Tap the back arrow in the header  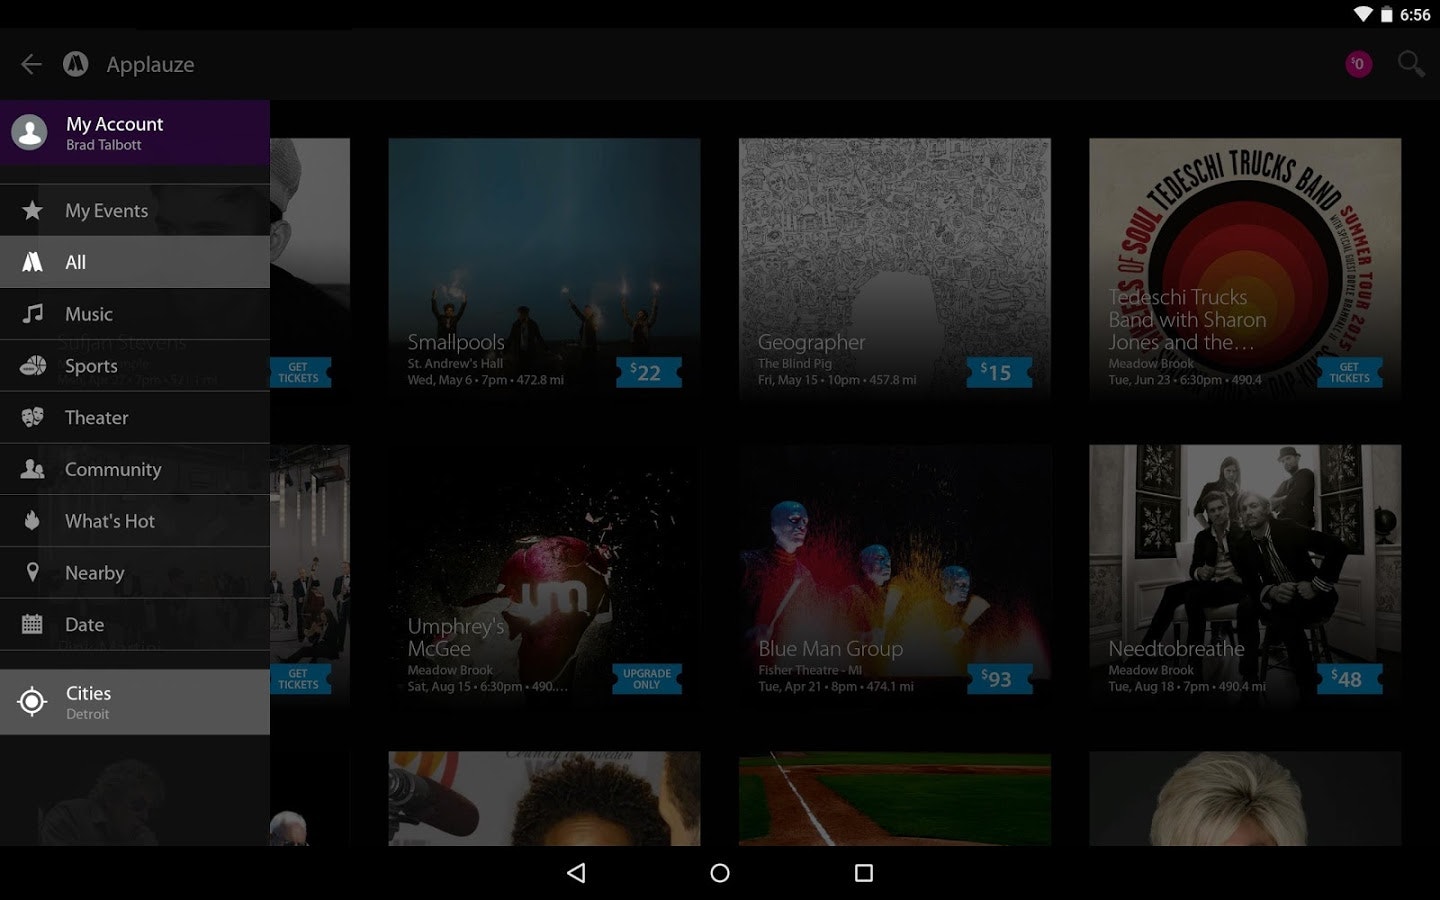[x=31, y=64]
